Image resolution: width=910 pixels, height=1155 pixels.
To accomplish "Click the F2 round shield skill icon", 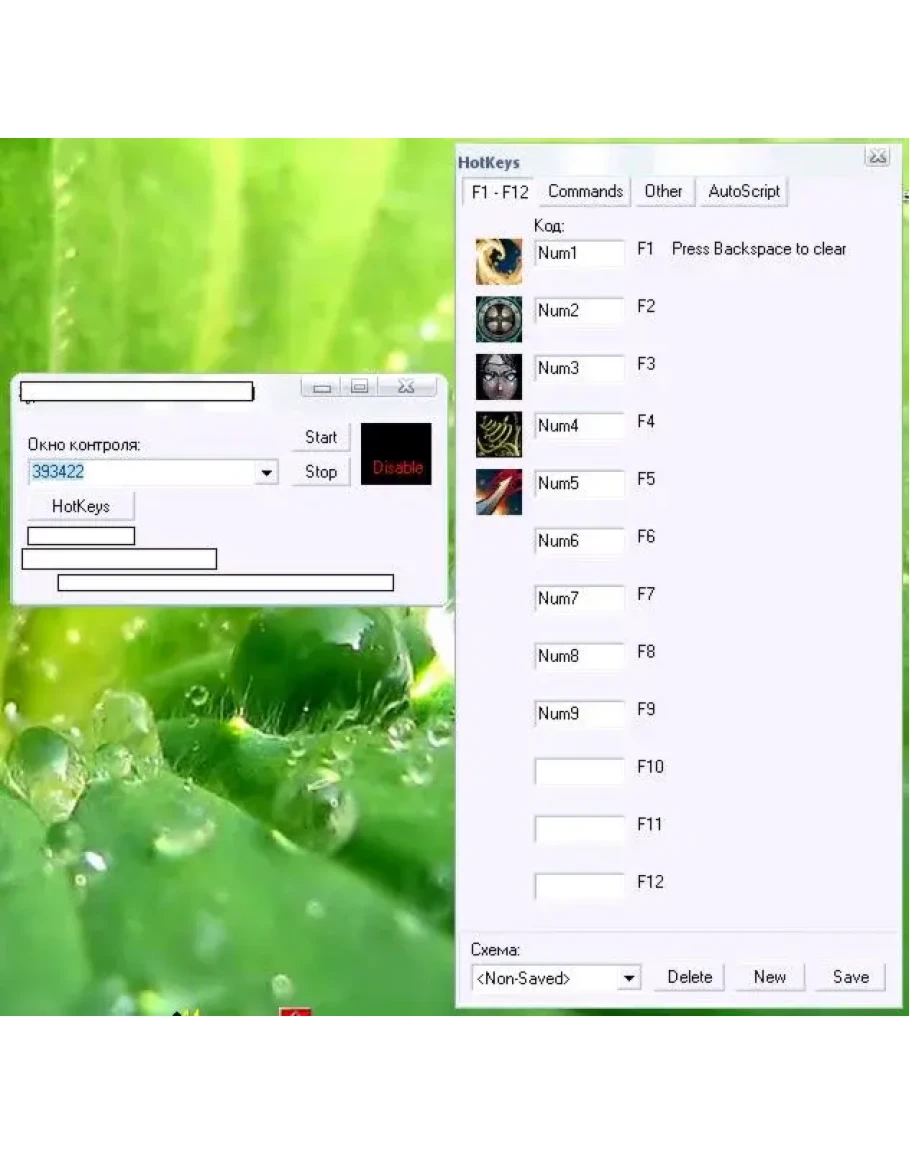I will (498, 319).
